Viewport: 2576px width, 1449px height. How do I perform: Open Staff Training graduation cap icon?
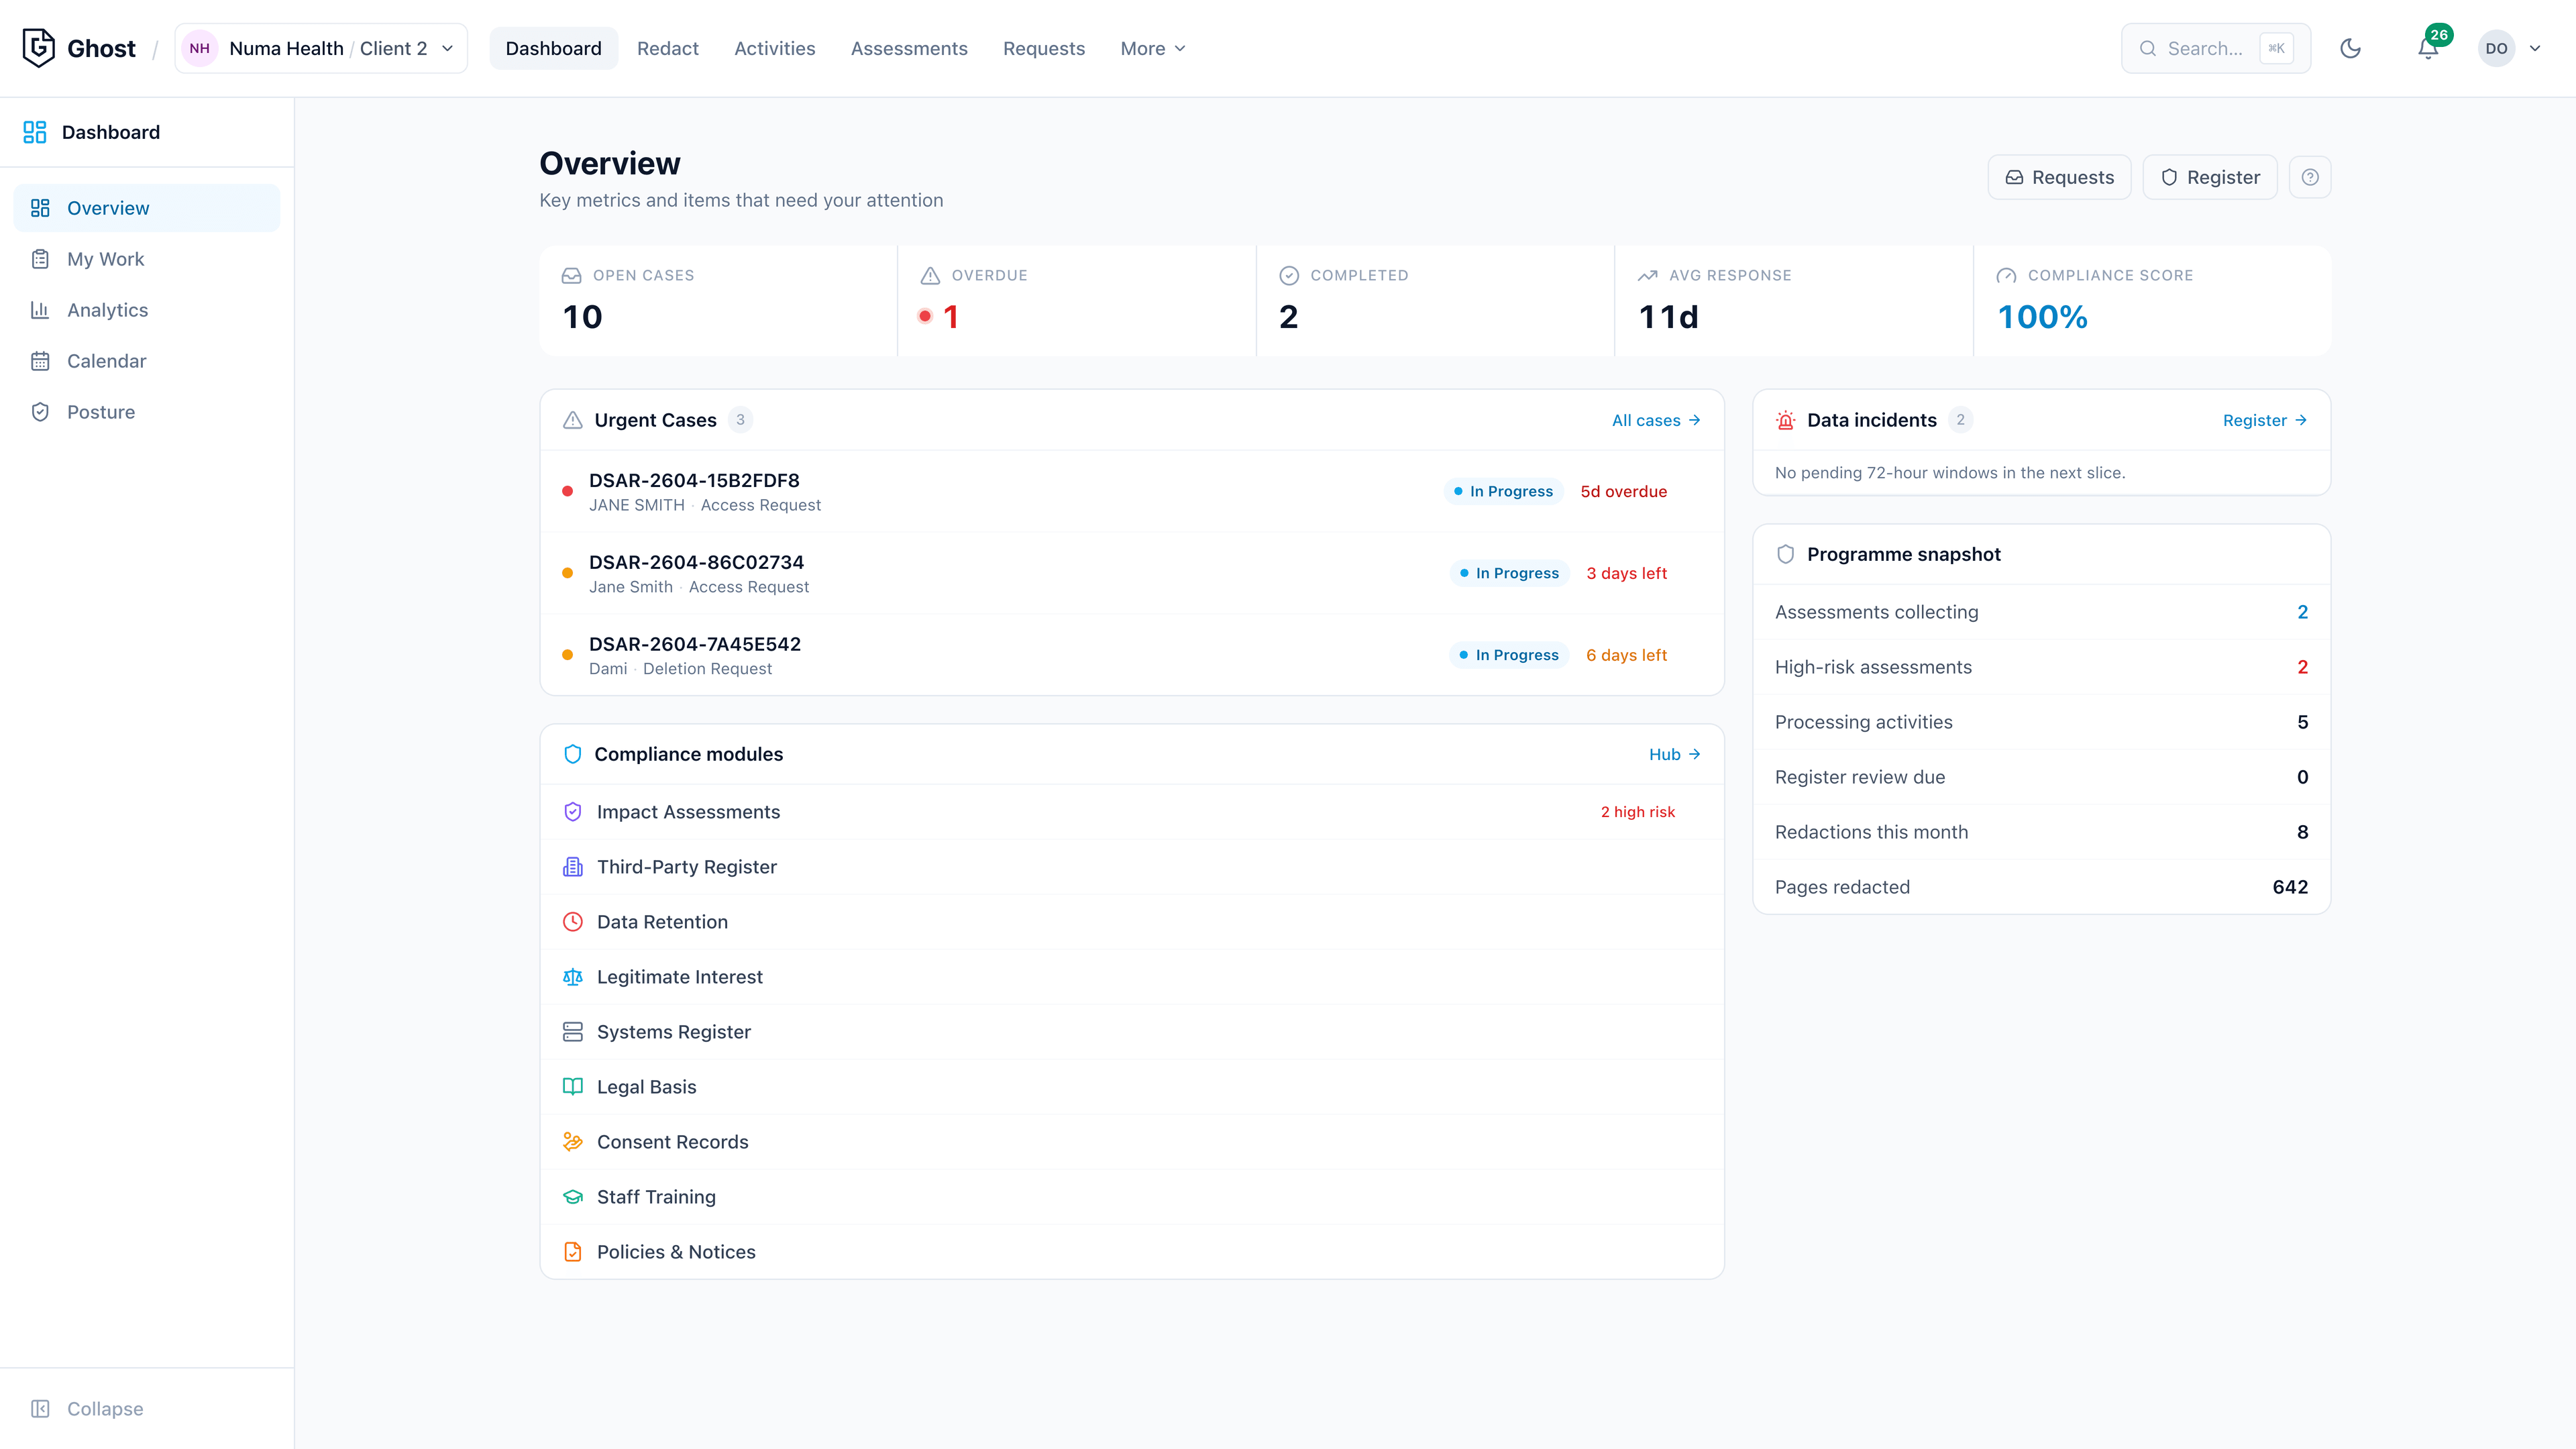(x=572, y=1197)
